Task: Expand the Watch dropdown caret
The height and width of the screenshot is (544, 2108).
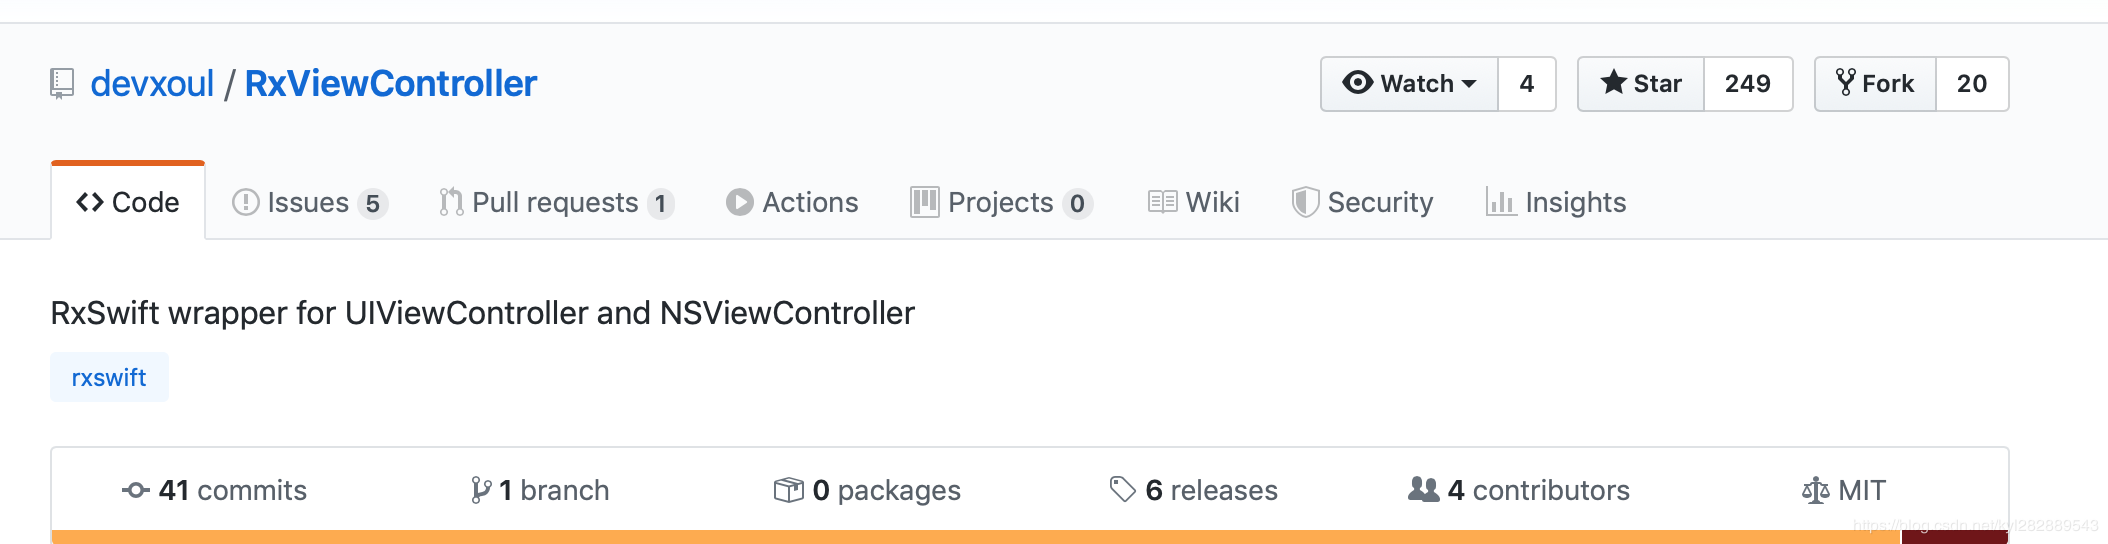Action: click(1469, 84)
